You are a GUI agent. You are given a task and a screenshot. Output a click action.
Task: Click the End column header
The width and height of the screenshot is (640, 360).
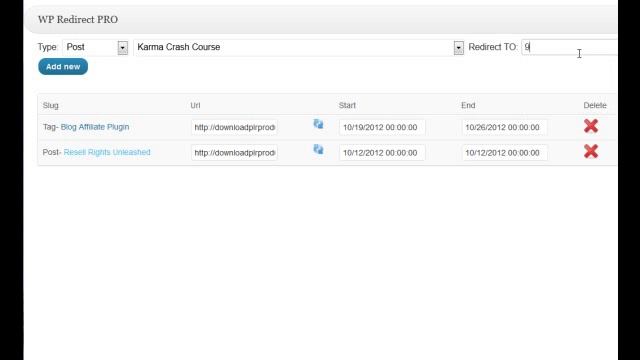point(468,105)
